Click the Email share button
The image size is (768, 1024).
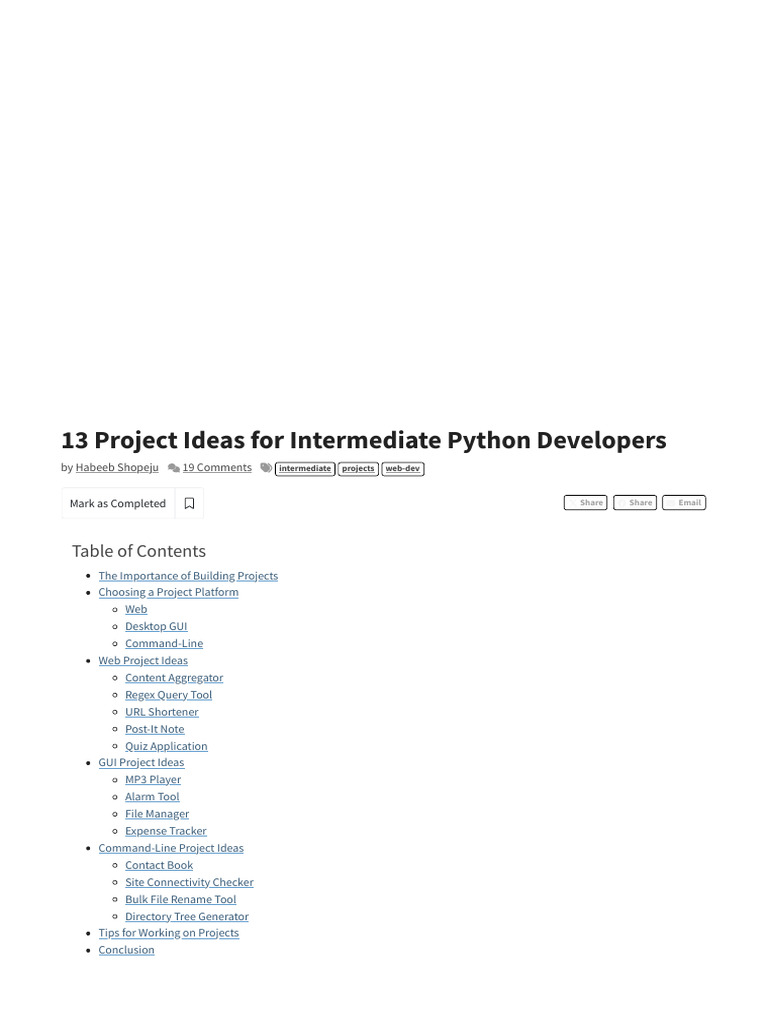point(684,503)
